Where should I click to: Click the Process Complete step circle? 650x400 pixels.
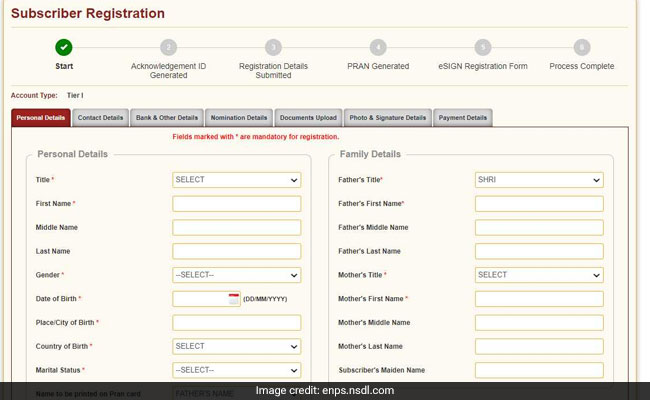582,47
